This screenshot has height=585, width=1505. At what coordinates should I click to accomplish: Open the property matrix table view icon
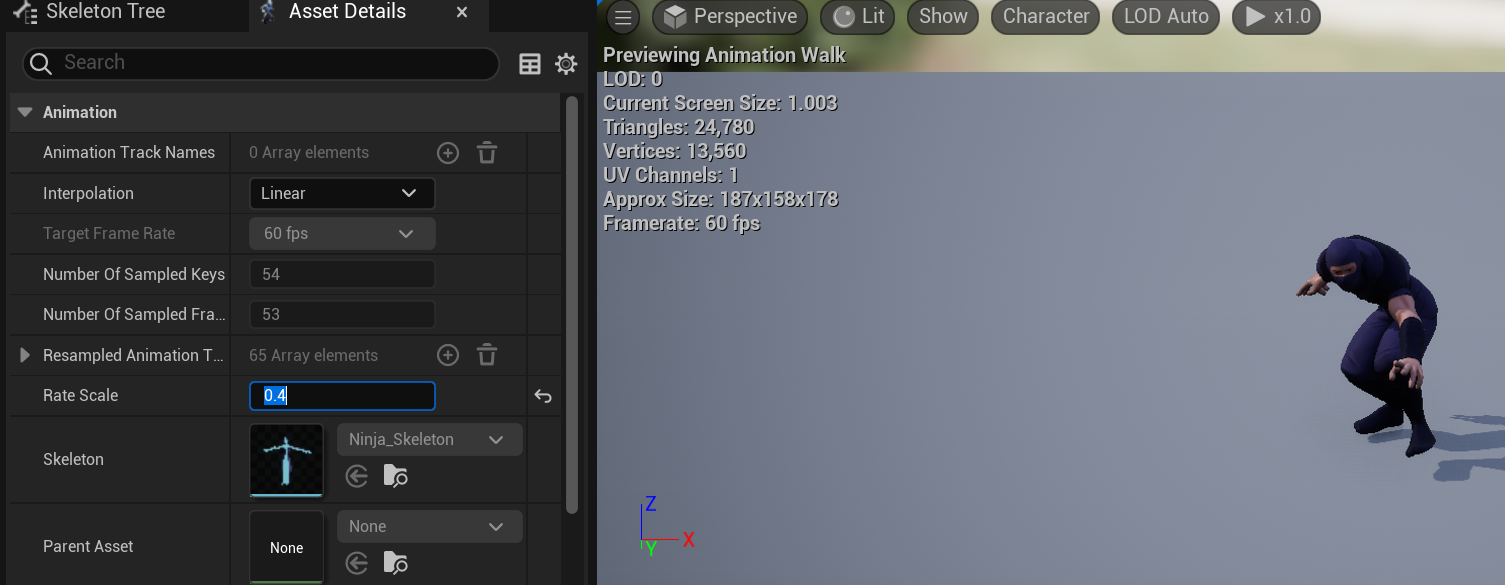point(530,64)
